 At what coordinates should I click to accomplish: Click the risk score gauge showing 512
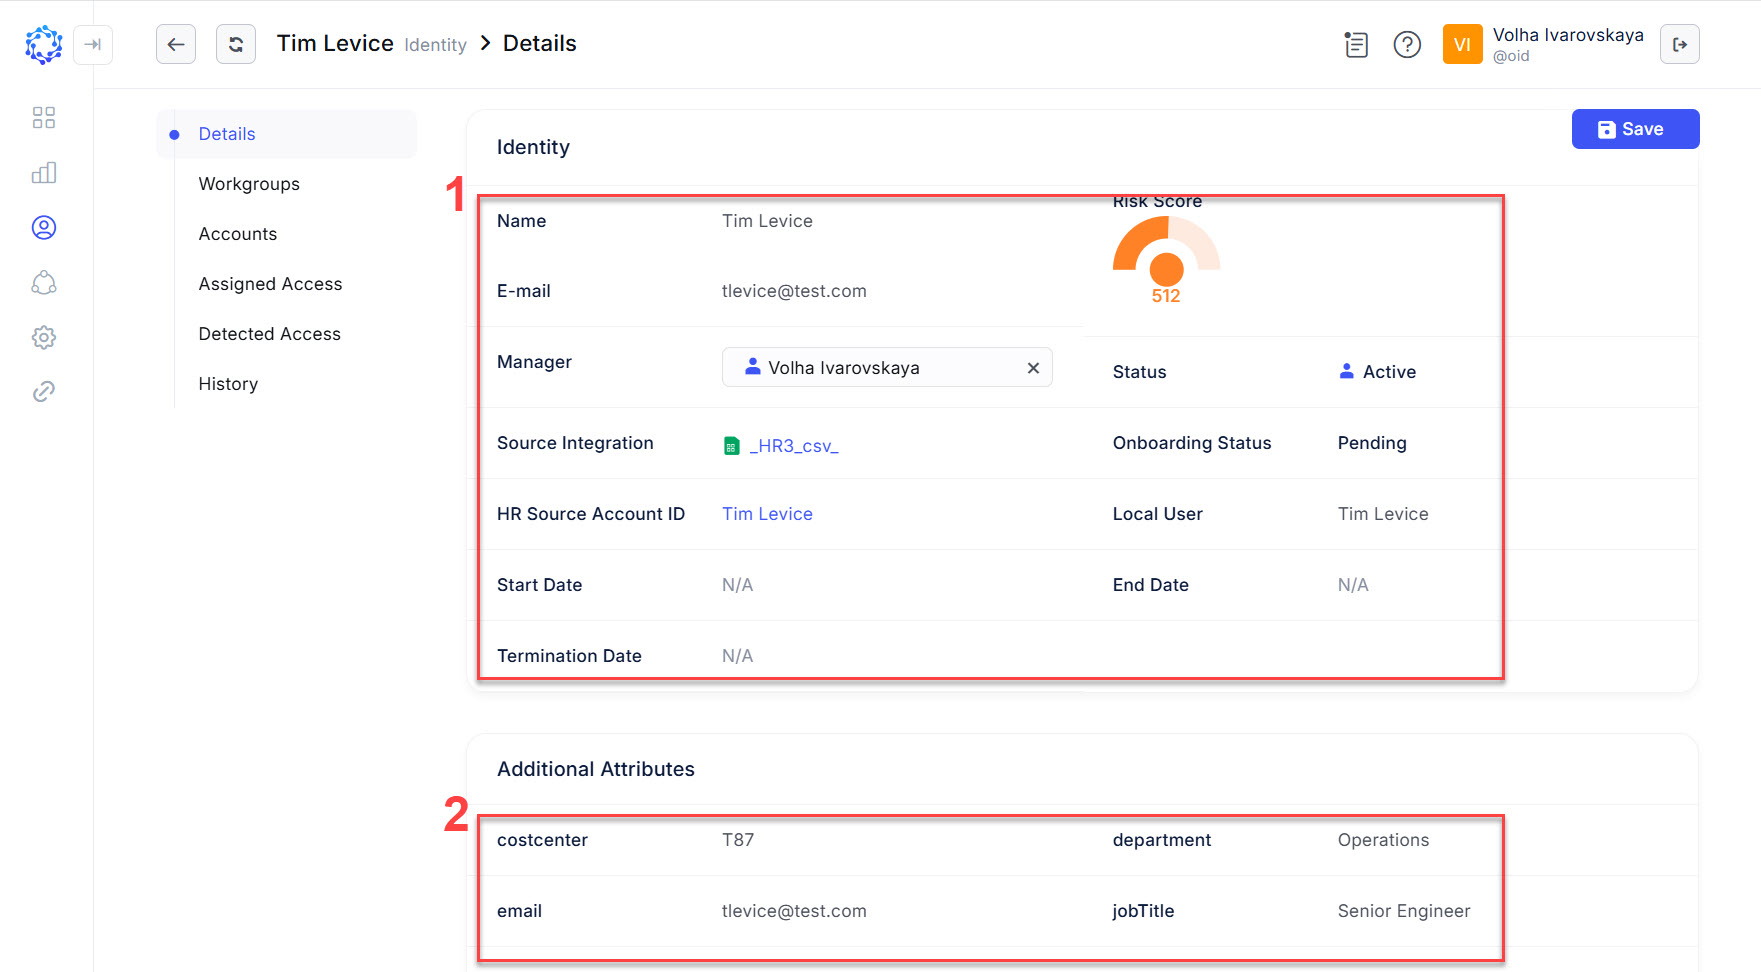point(1166,262)
